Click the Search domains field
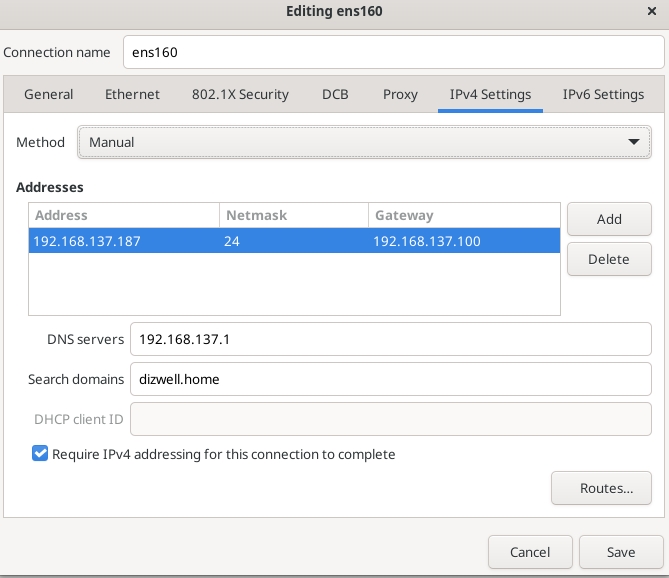669x578 pixels. click(391, 379)
